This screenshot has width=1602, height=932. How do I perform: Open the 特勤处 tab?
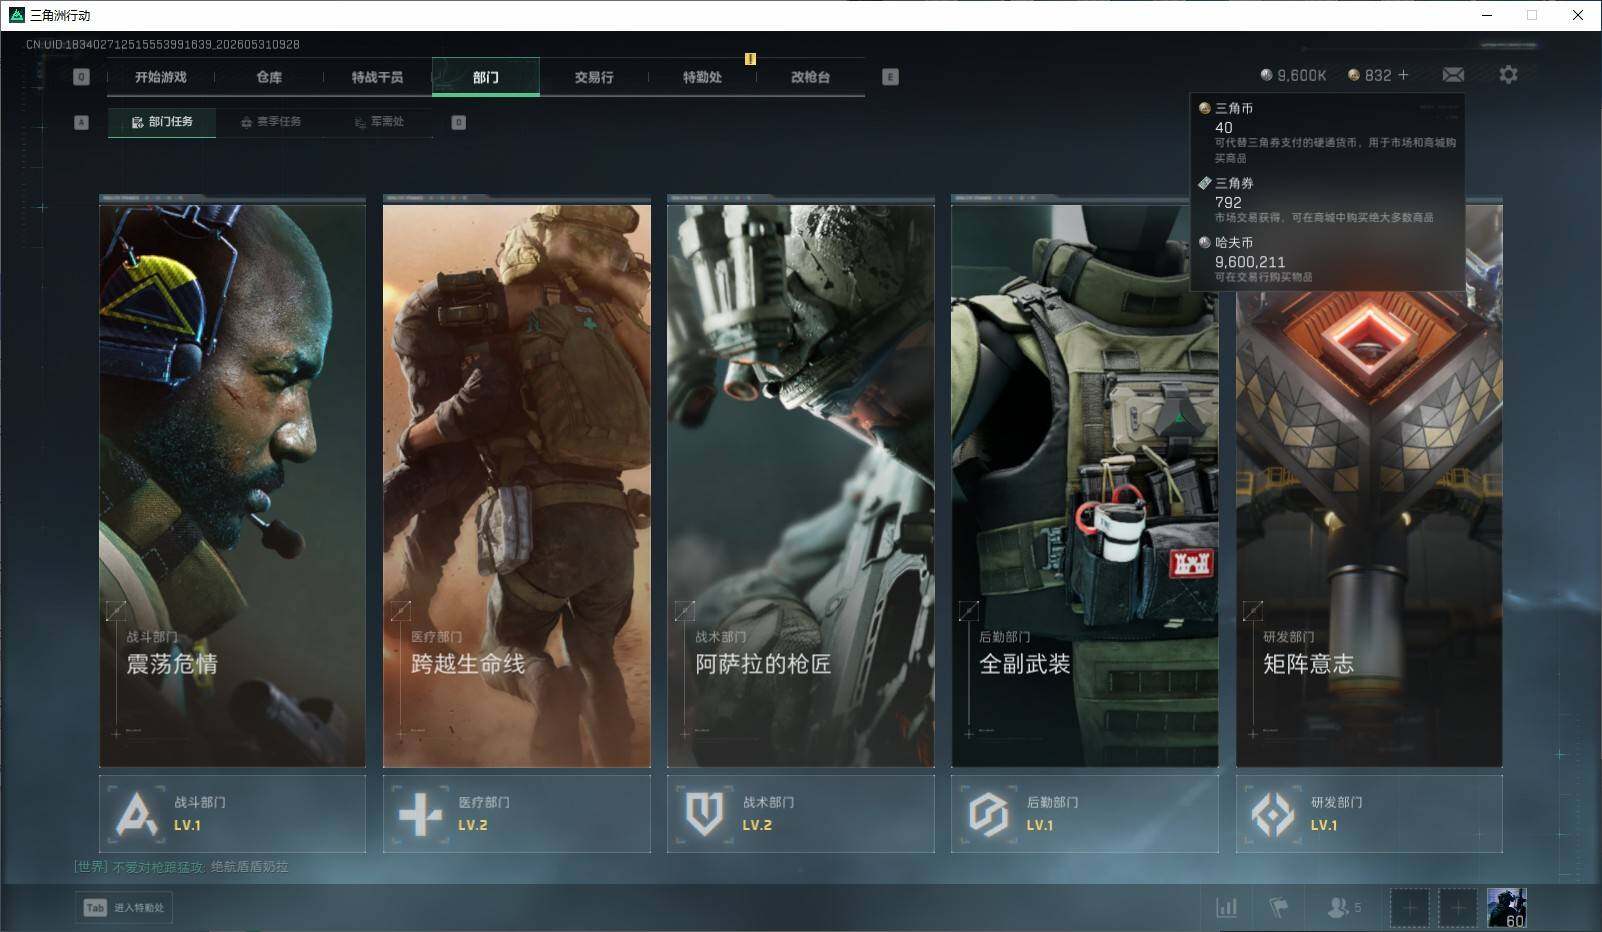pyautogui.click(x=702, y=77)
